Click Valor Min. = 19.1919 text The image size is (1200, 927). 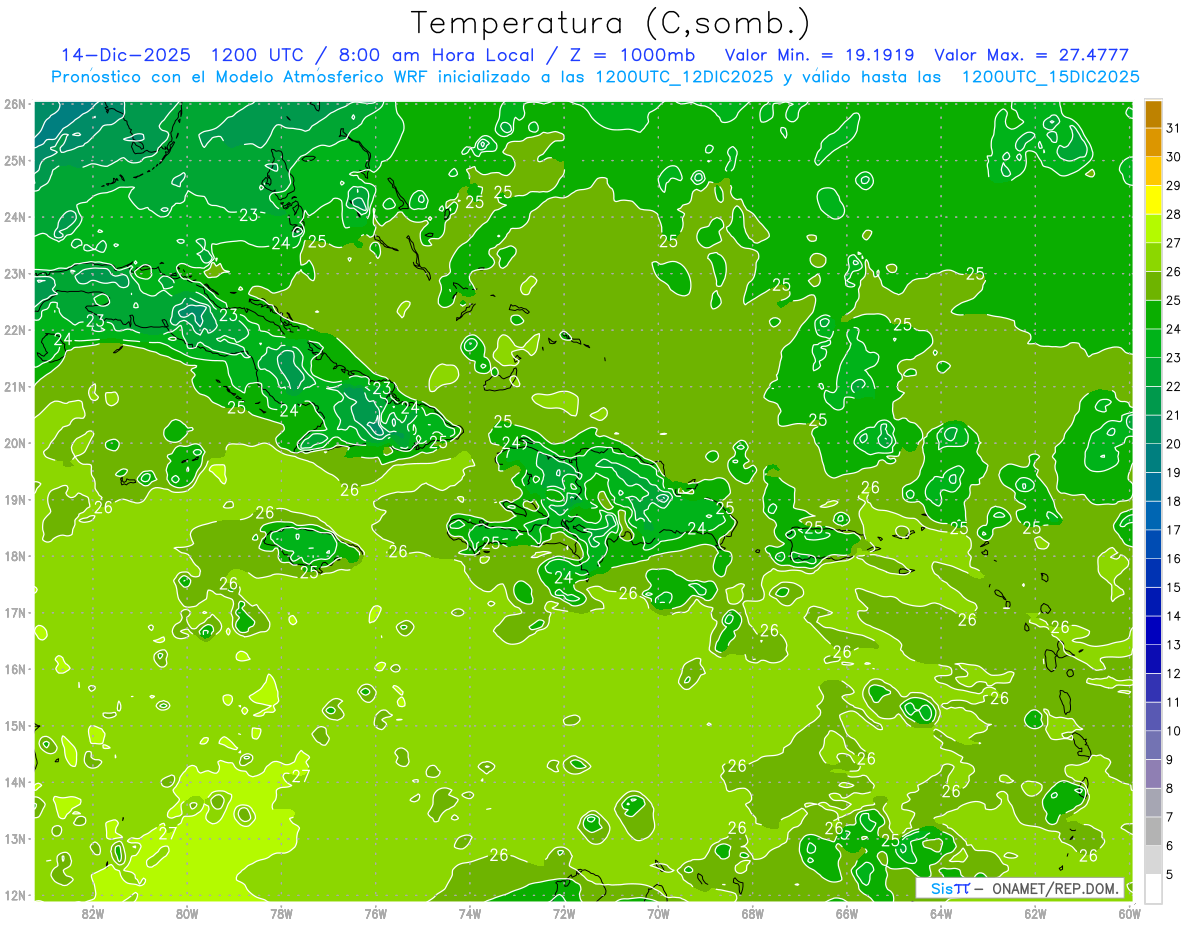[x=819, y=55]
